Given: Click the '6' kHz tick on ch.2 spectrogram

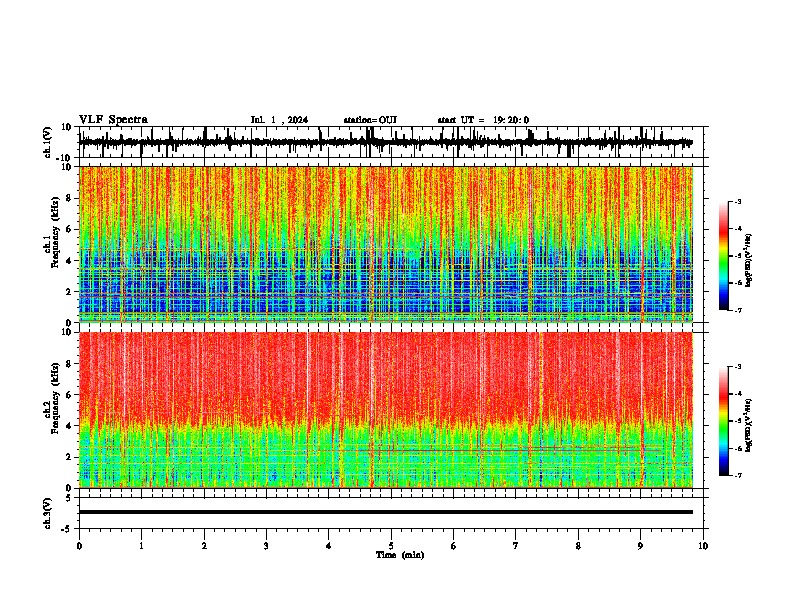Looking at the screenshot, I should pyautogui.click(x=70, y=395).
